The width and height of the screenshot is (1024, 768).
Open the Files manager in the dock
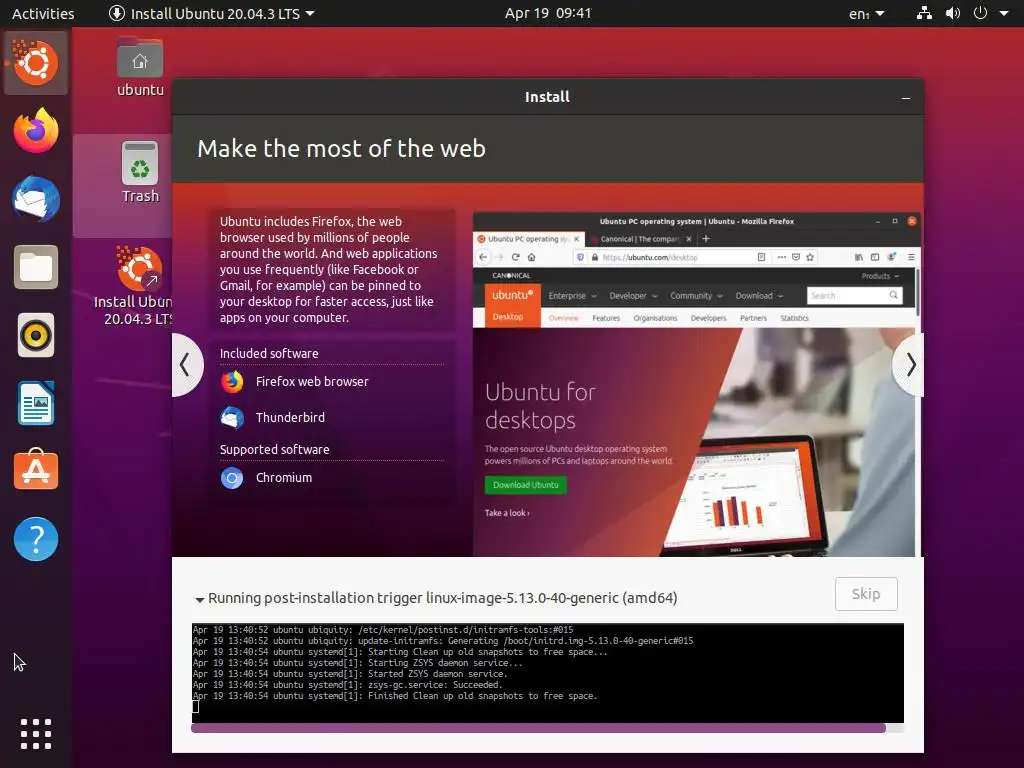[x=36, y=267]
